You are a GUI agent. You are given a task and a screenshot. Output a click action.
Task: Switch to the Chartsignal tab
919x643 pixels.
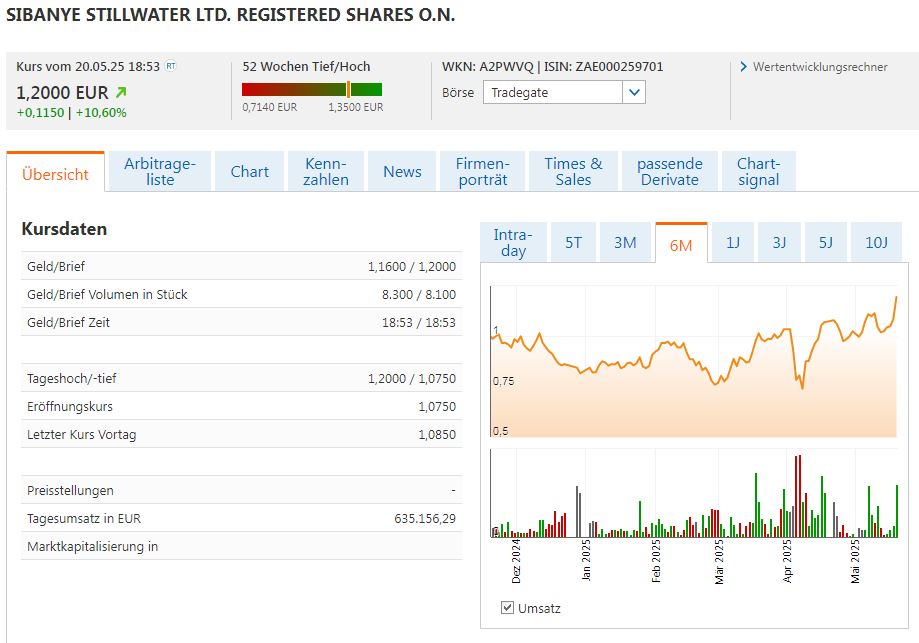(x=758, y=171)
